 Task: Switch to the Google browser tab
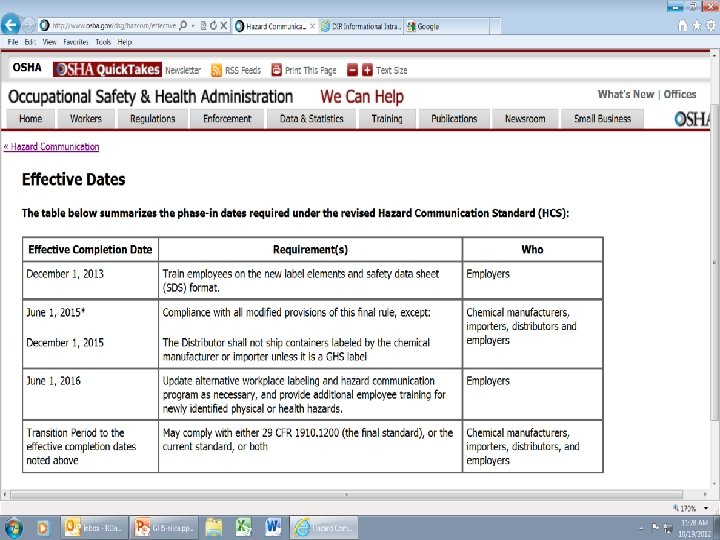click(x=446, y=26)
